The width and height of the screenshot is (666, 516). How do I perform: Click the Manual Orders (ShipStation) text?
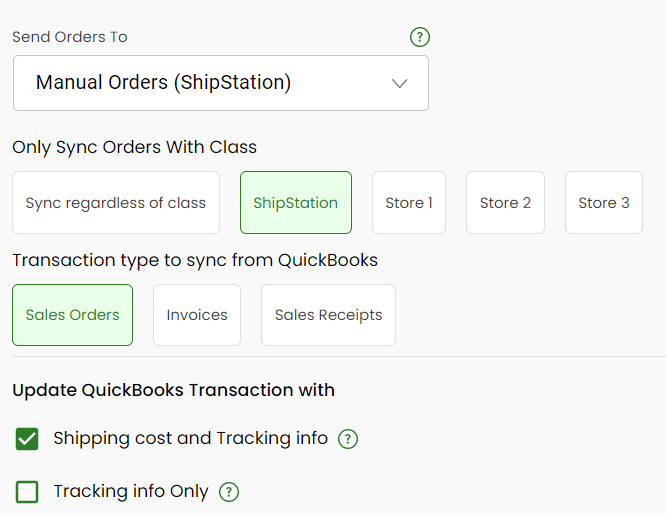tap(164, 82)
